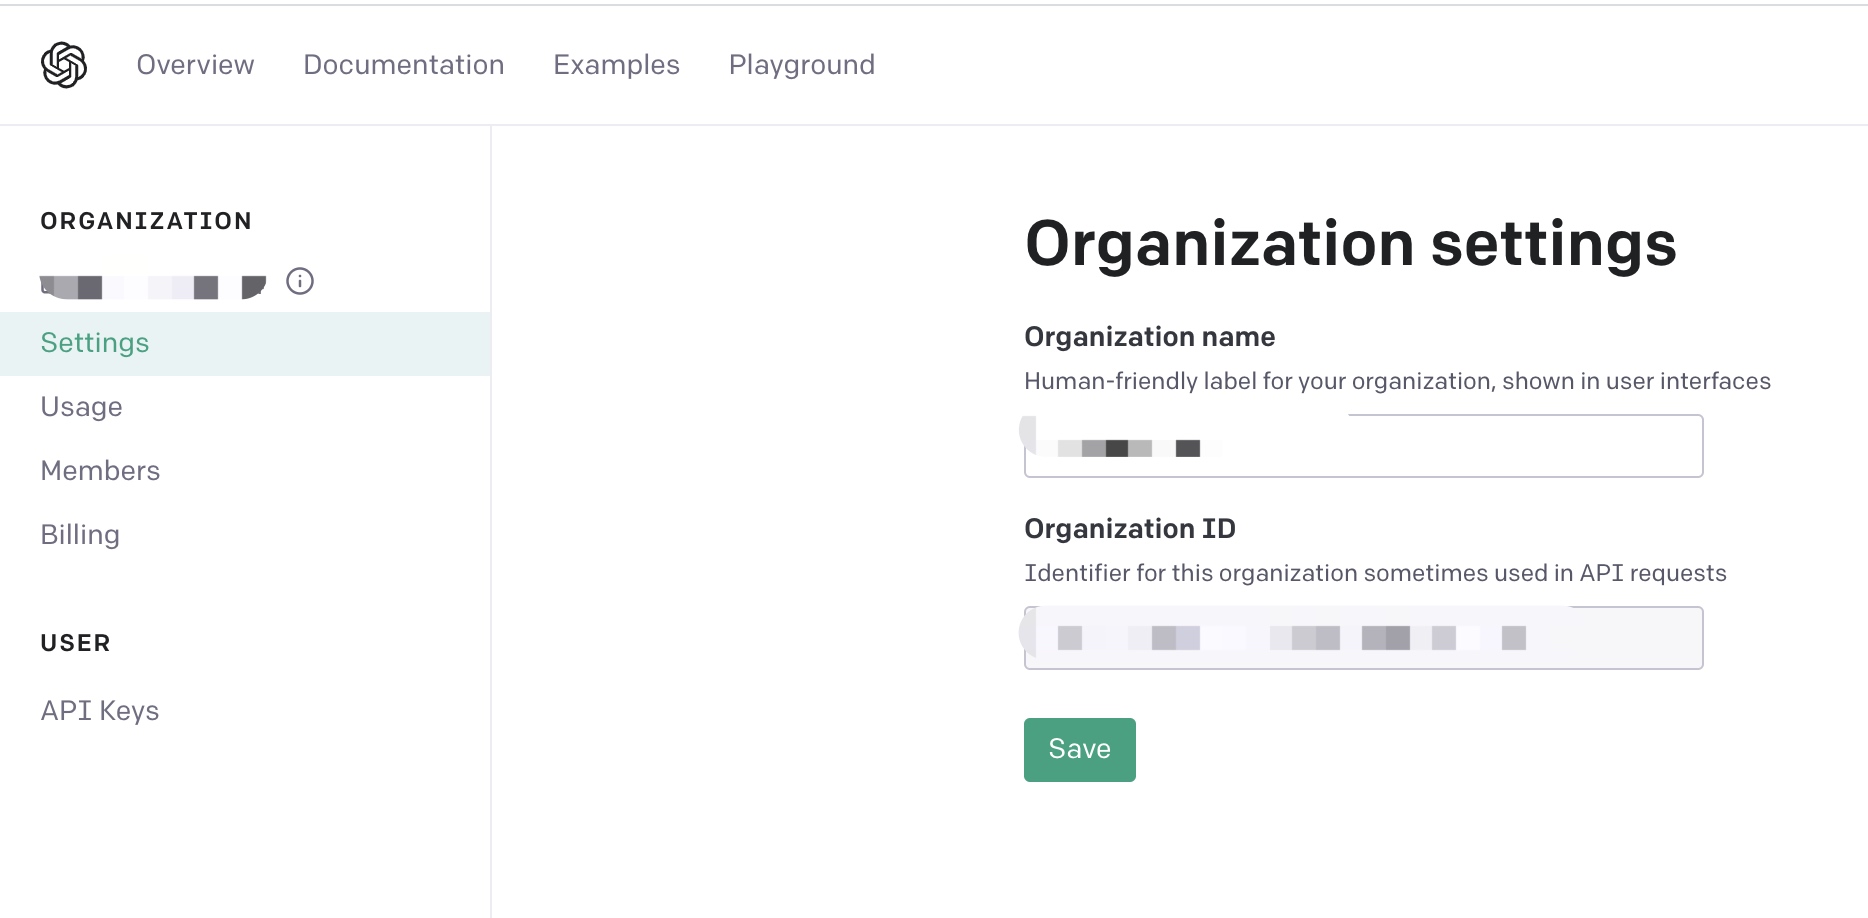Open API Keys under User
The height and width of the screenshot is (918, 1868).
100,711
